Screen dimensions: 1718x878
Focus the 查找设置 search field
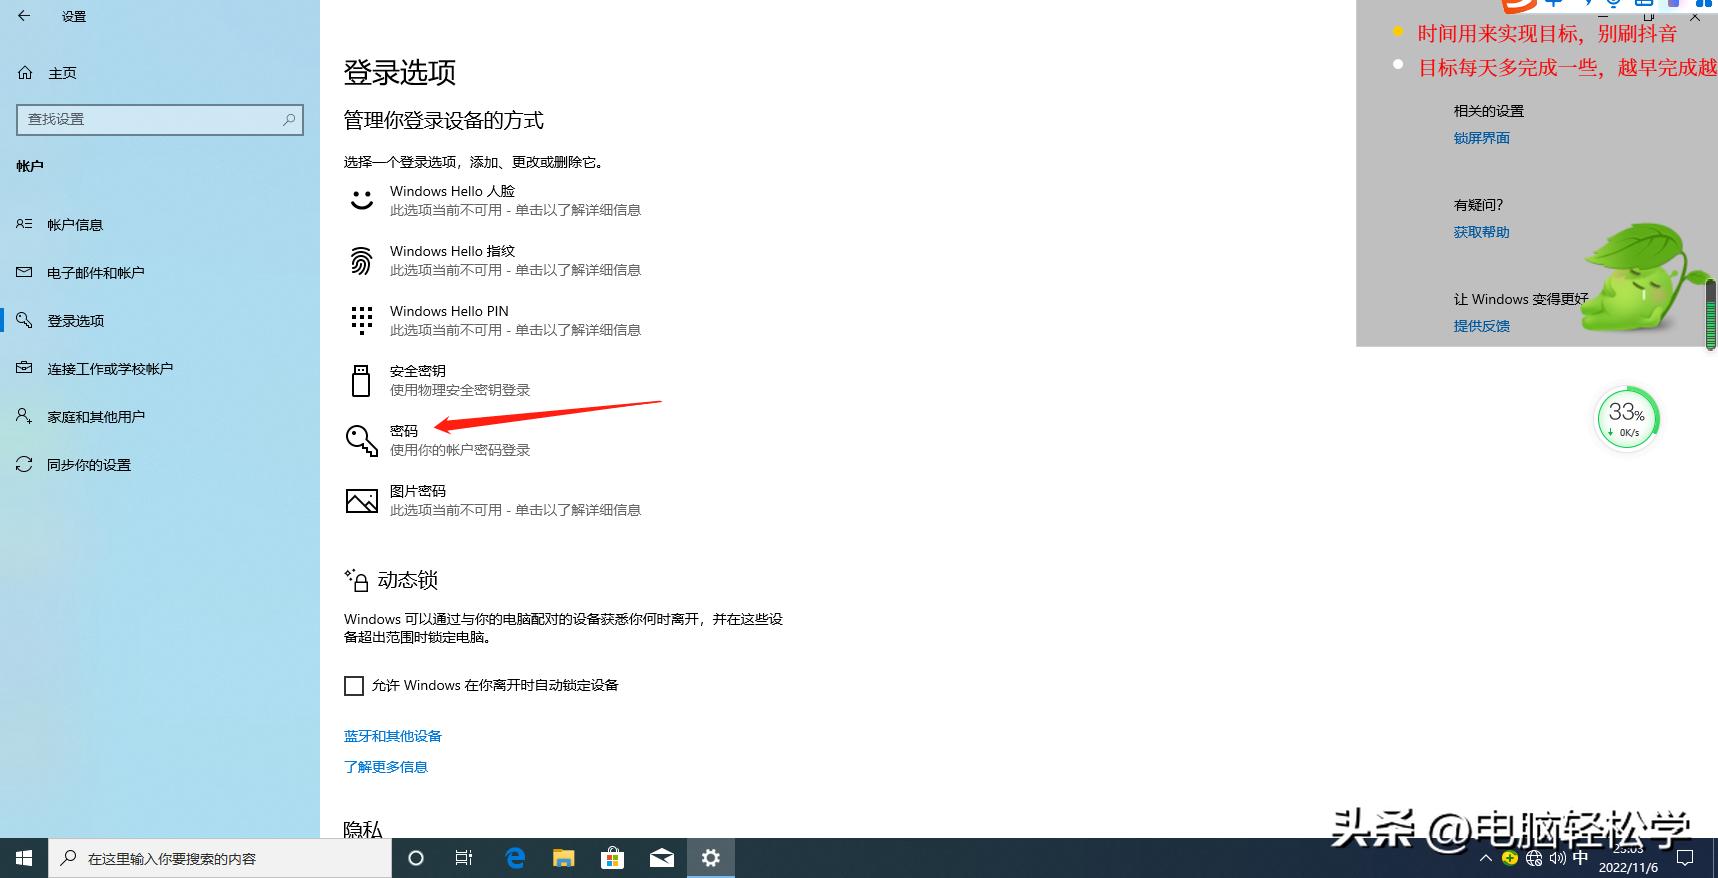click(160, 119)
